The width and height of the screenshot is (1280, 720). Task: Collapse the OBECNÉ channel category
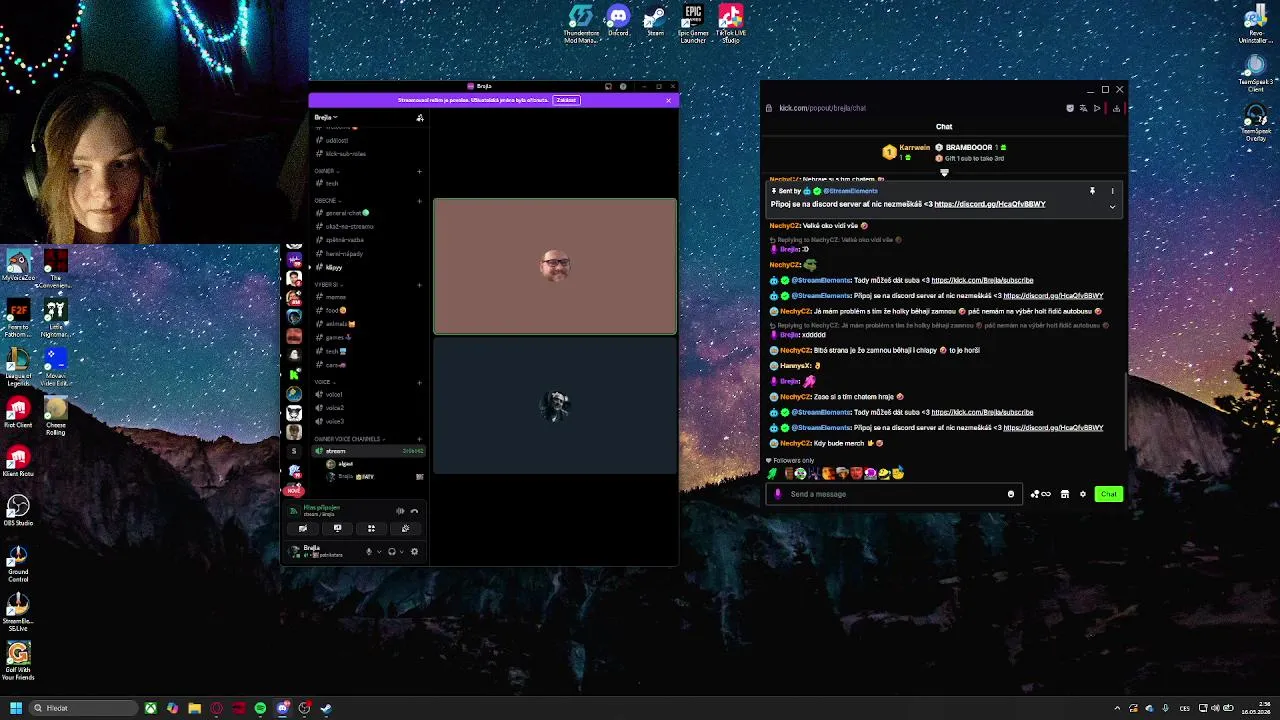tap(328, 201)
